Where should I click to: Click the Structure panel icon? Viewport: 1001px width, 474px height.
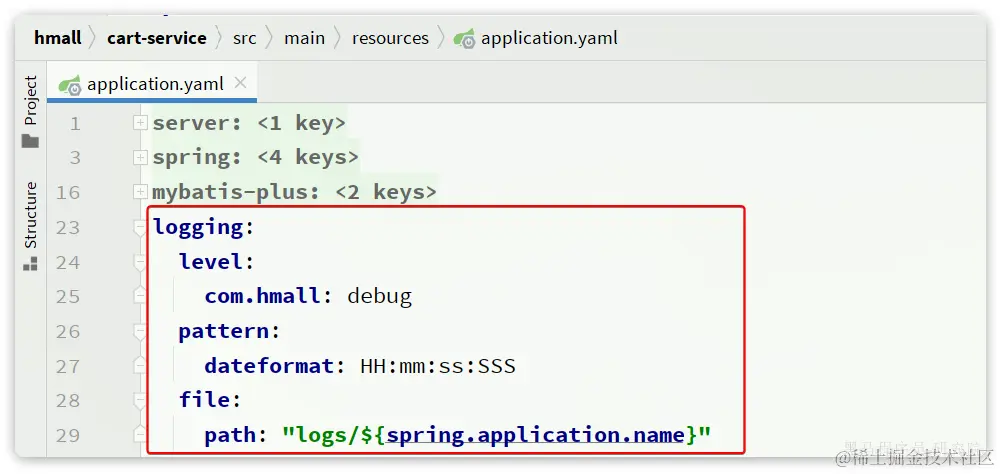[x=30, y=263]
